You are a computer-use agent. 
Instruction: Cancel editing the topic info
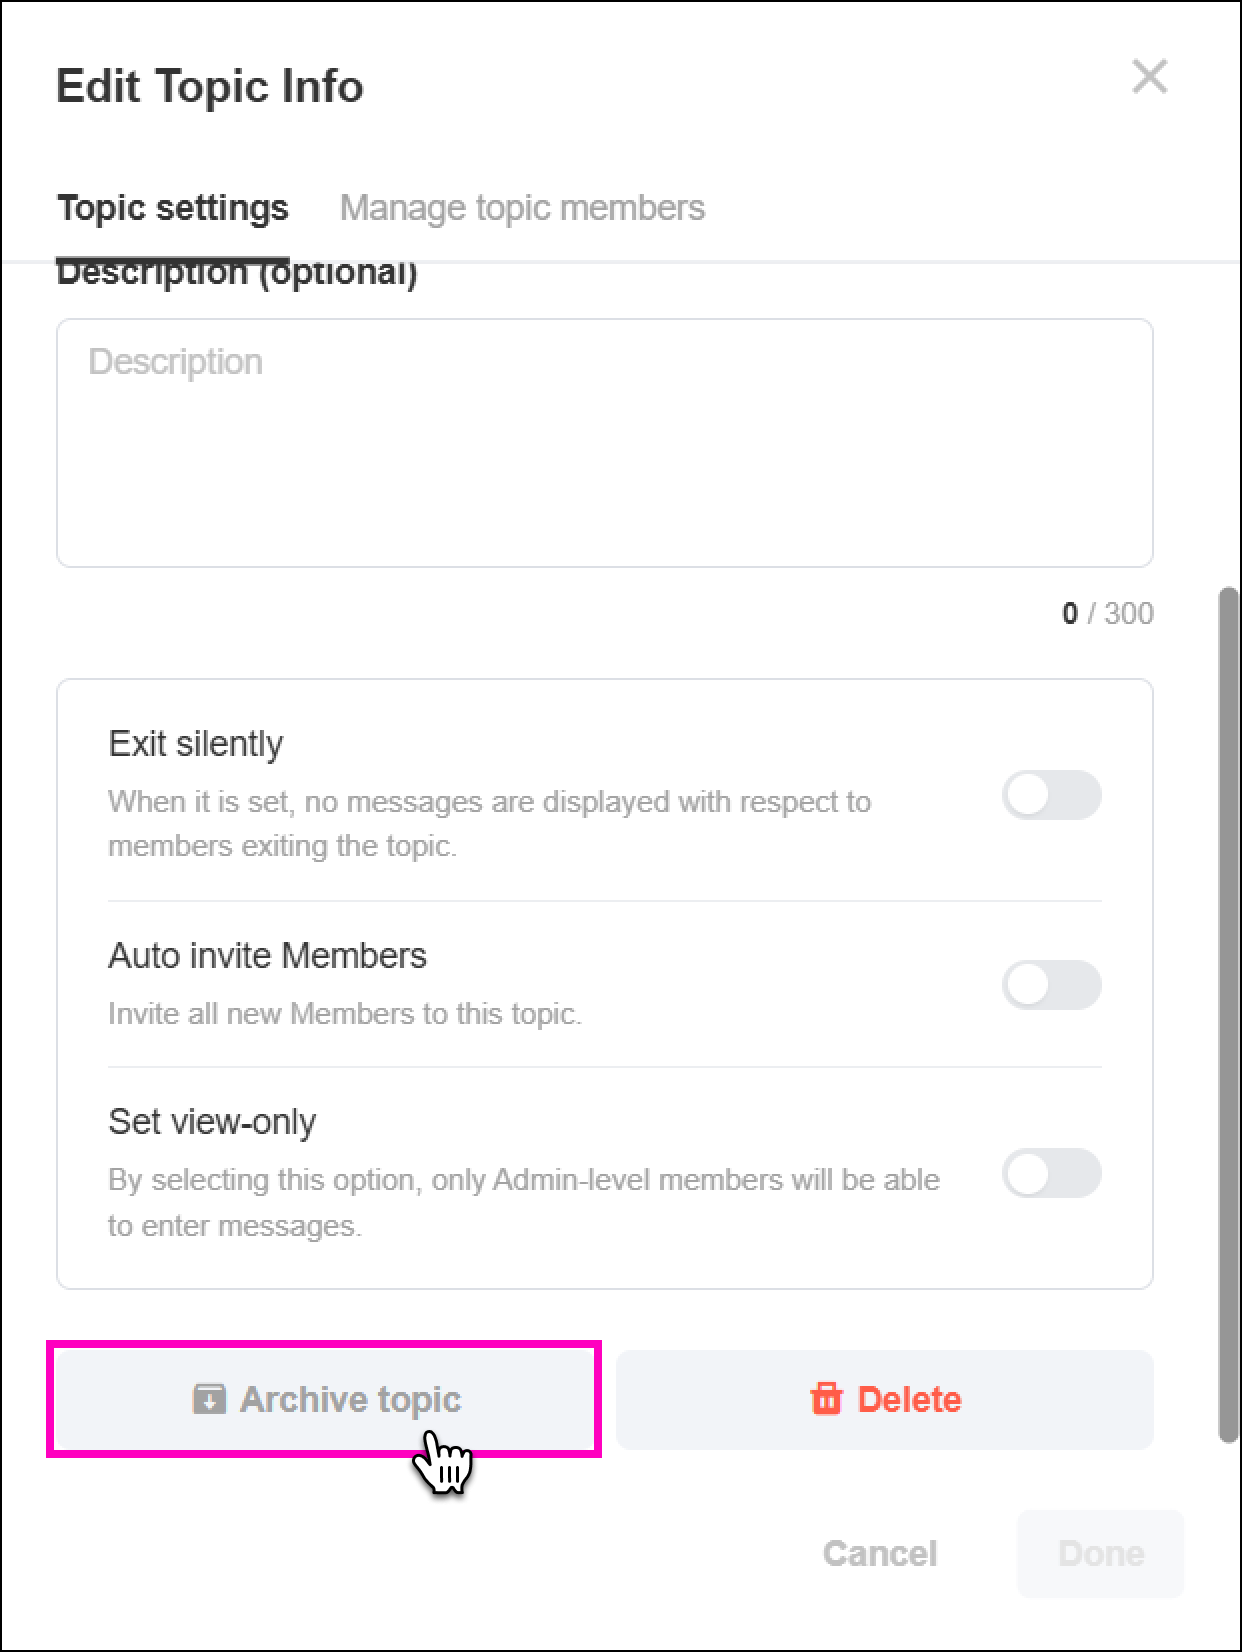[879, 1553]
